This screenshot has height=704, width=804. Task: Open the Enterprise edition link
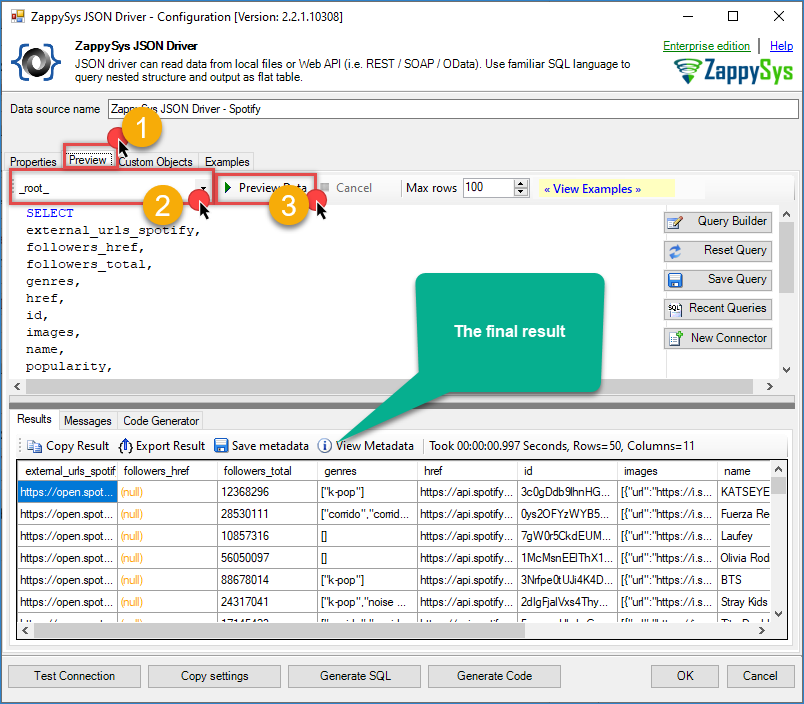(706, 46)
